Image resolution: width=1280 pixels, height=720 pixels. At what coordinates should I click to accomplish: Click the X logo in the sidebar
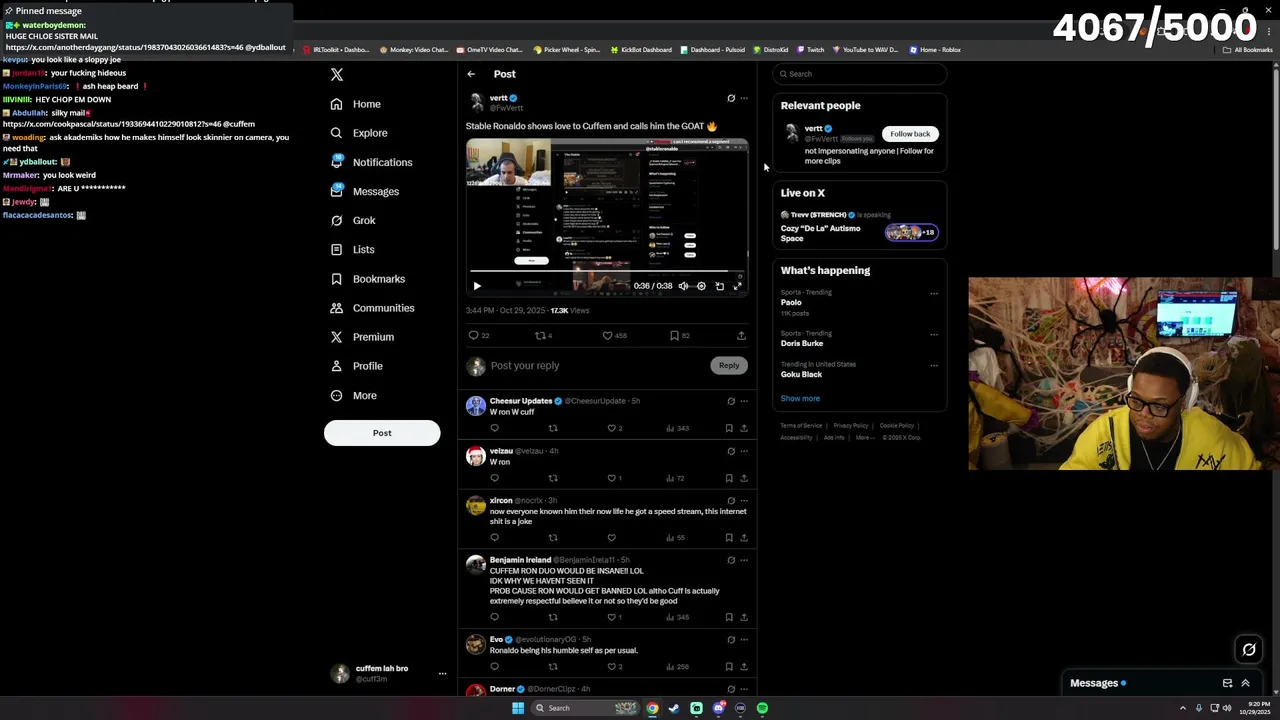pos(337,75)
